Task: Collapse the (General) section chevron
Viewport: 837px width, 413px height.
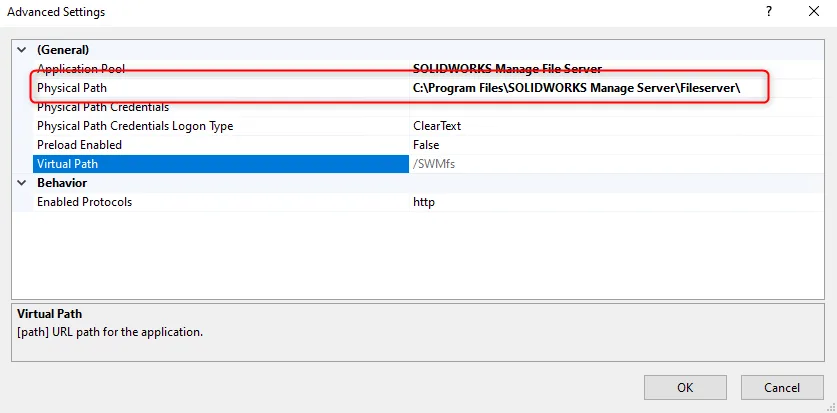Action: 21,50
